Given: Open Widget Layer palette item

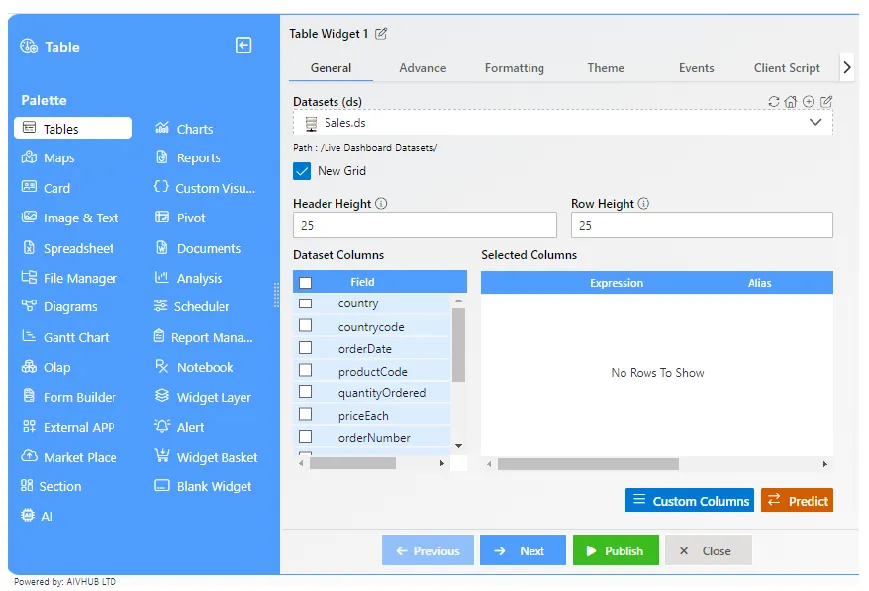Looking at the screenshot, I should point(203,397).
